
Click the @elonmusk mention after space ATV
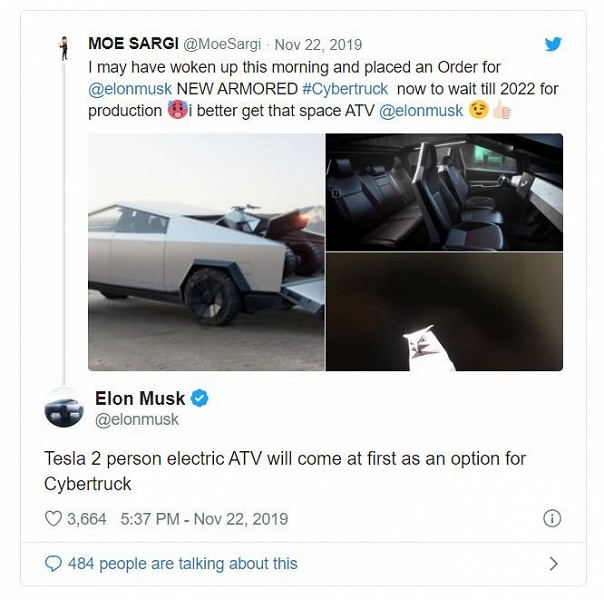421,110
